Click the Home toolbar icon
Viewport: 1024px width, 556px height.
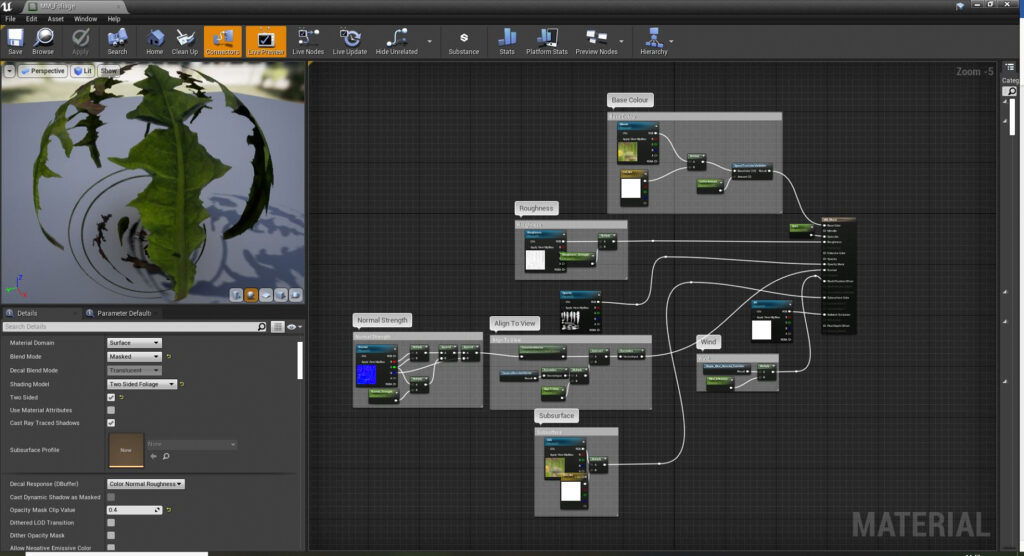[x=154, y=40]
